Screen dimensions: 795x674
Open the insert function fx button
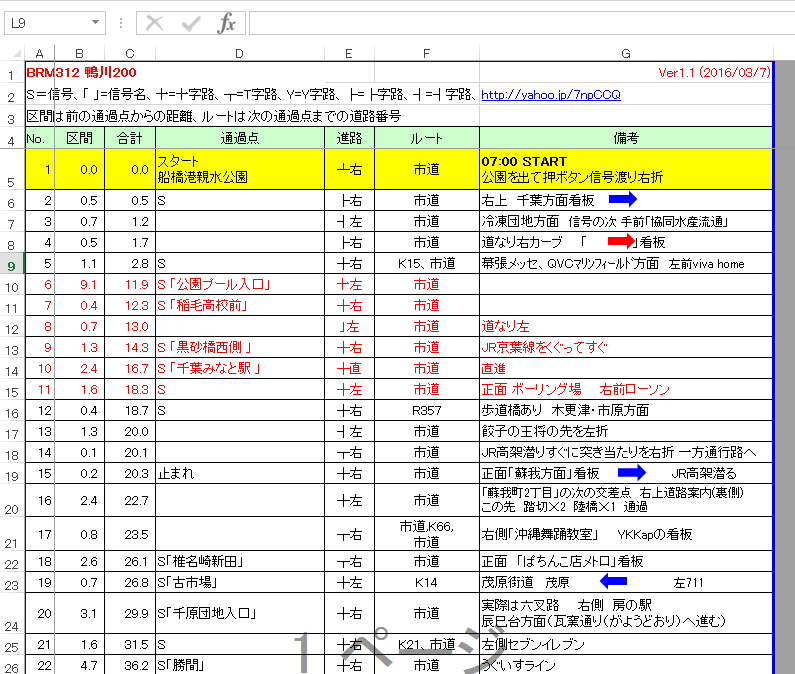point(227,23)
